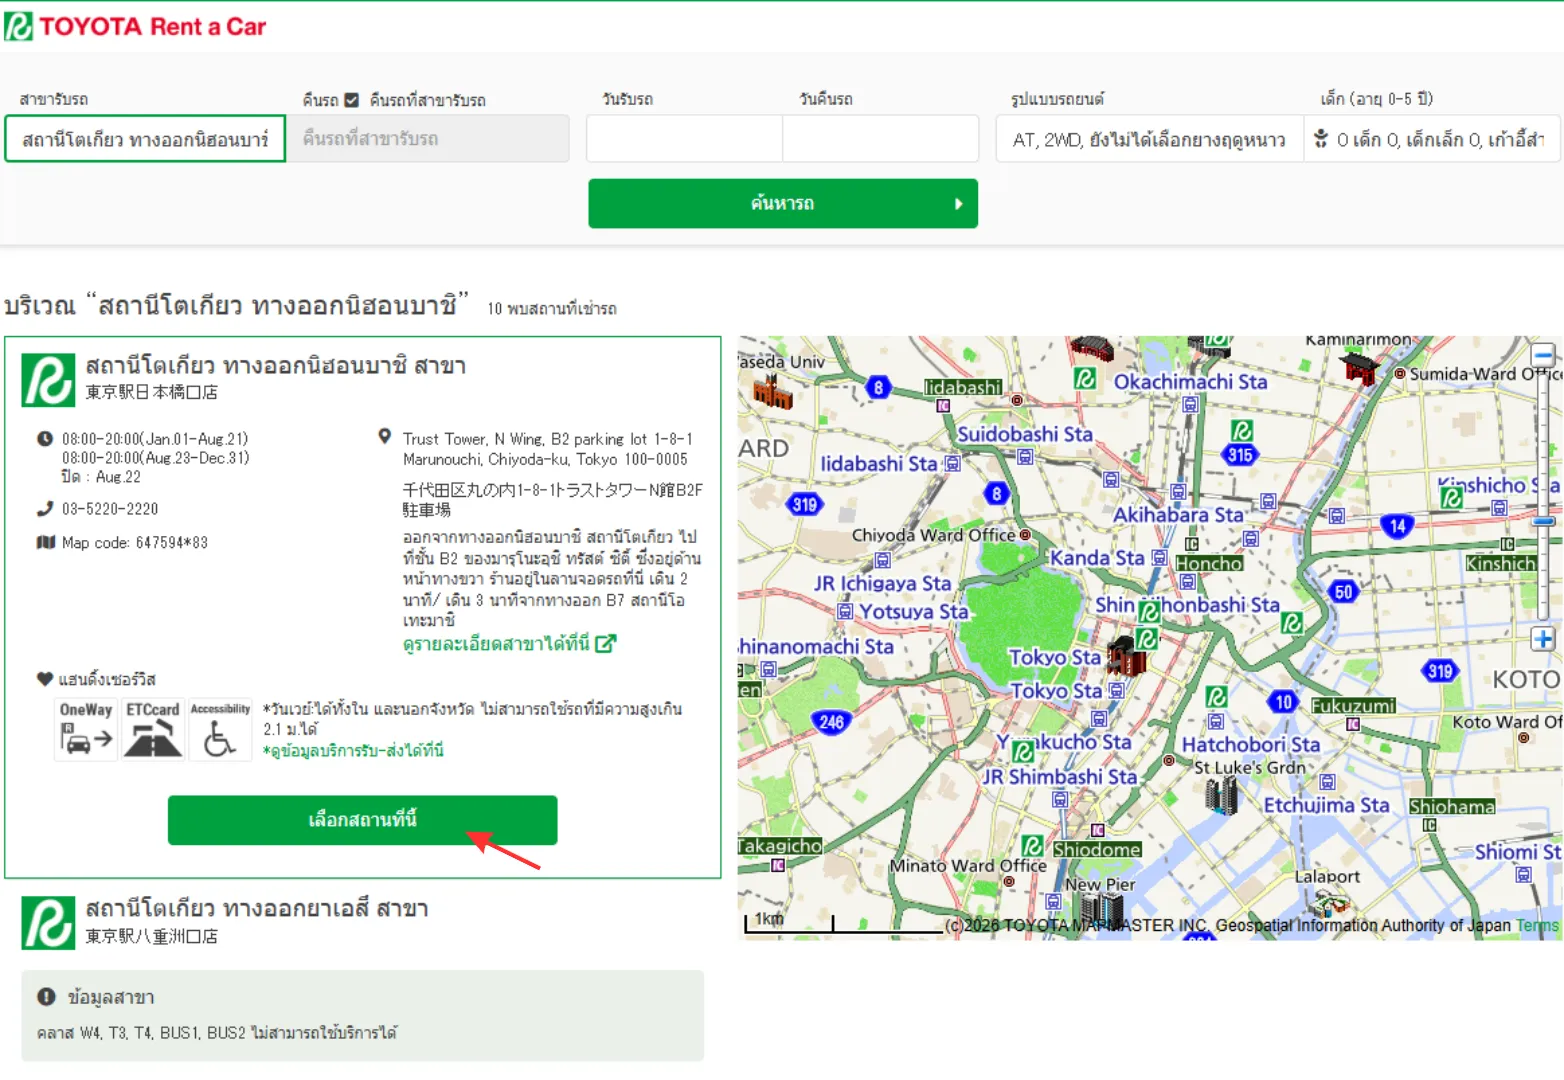Open the return date field
Screen dimensions: 1564x1080
pos(880,139)
